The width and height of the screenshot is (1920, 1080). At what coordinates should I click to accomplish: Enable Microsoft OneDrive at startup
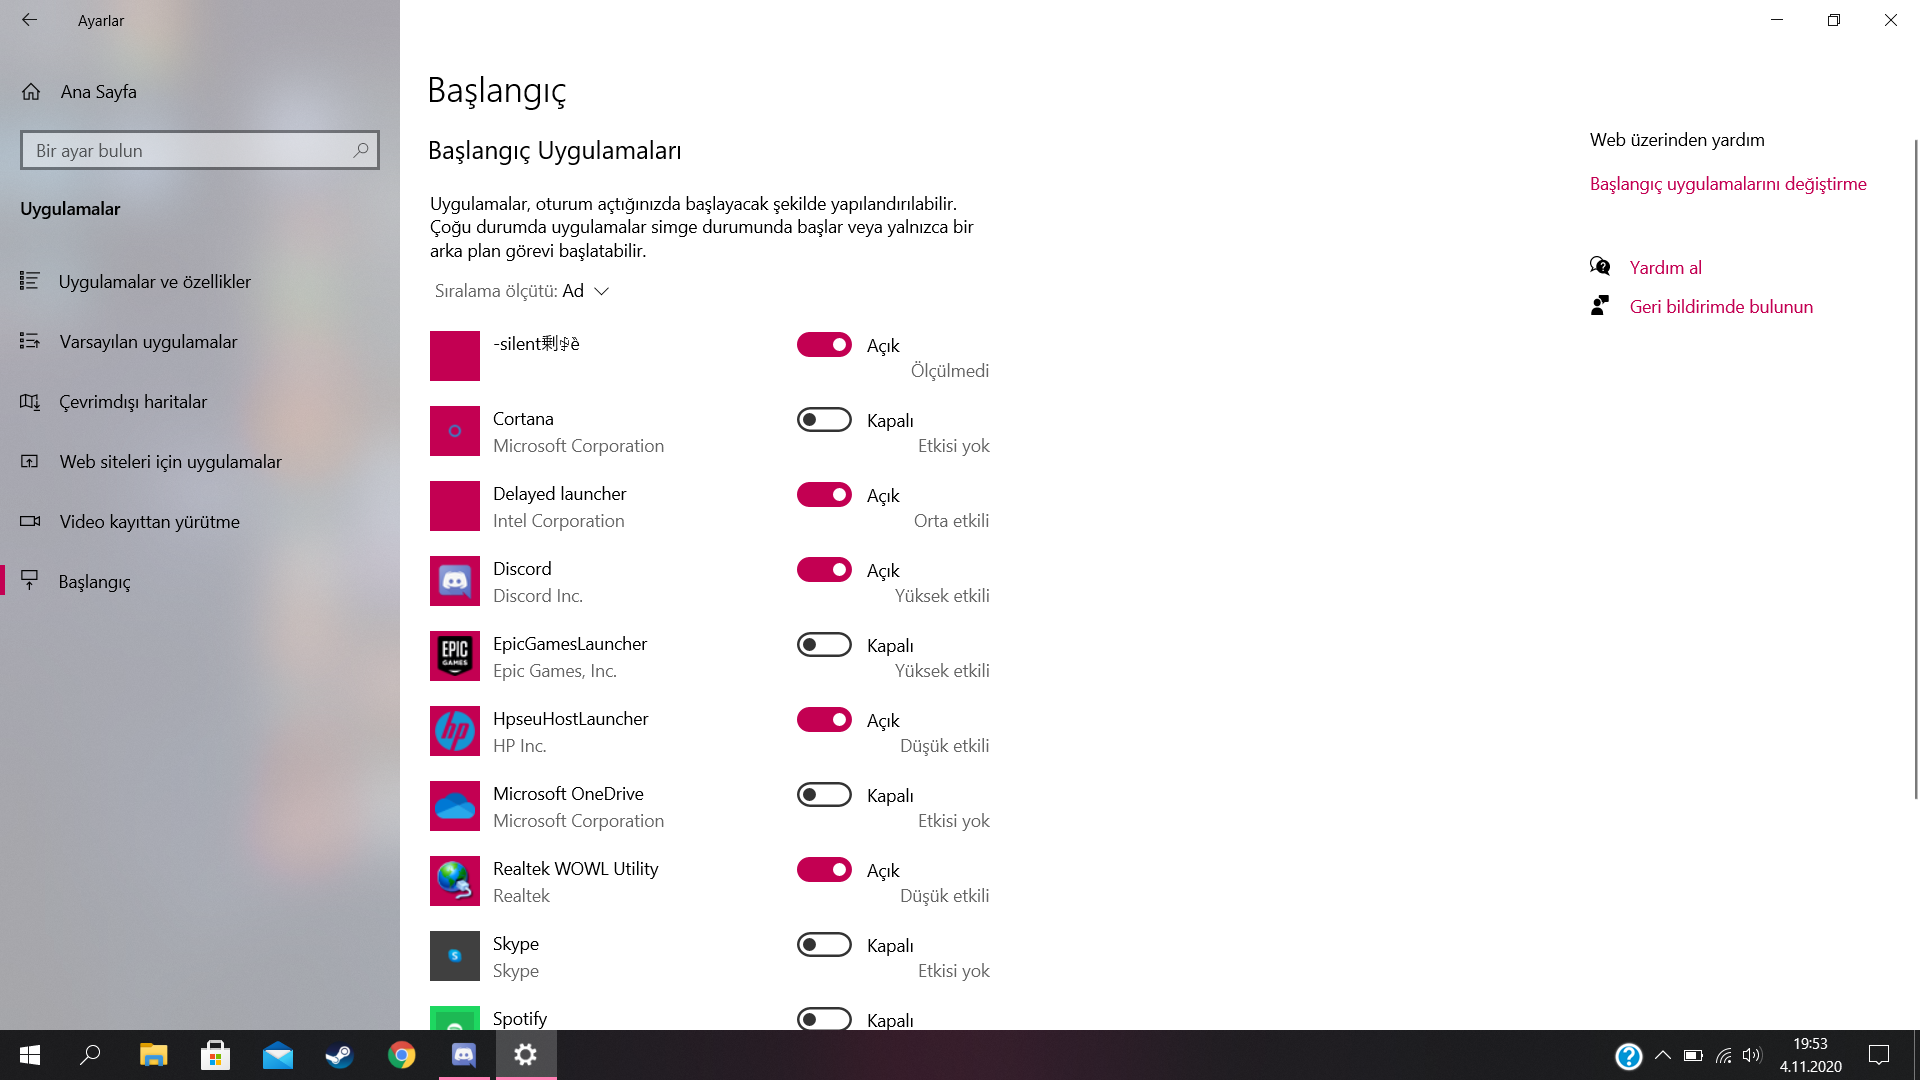(x=824, y=794)
